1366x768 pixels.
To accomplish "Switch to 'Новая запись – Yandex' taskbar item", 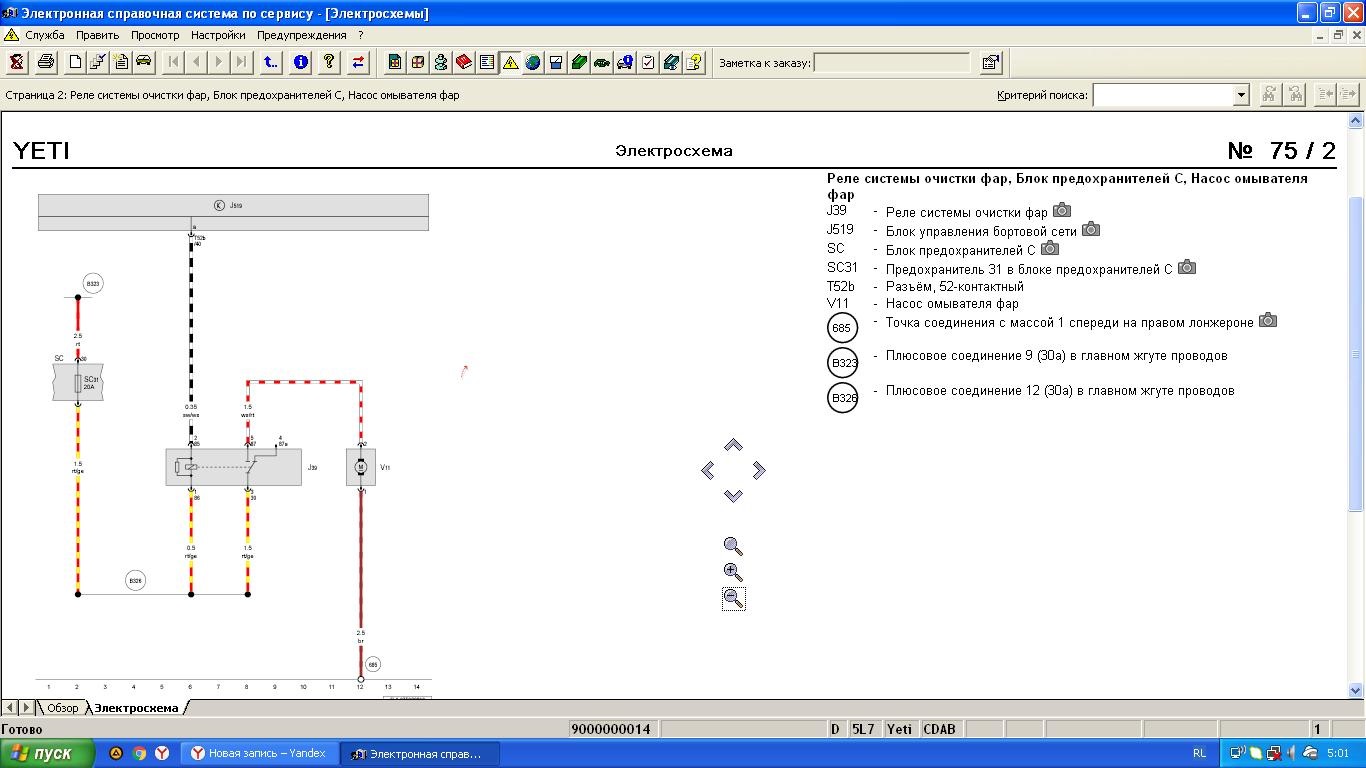I will [261, 753].
